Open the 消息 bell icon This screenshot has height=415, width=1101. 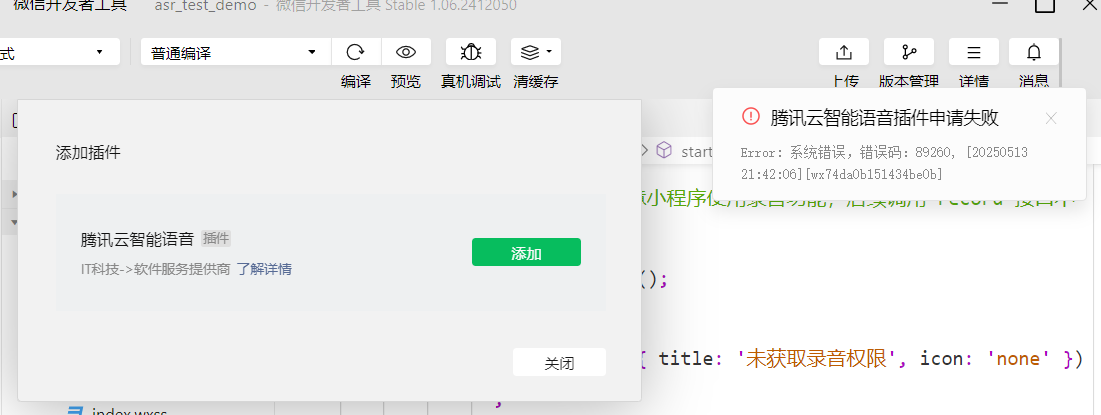[x=1034, y=52]
